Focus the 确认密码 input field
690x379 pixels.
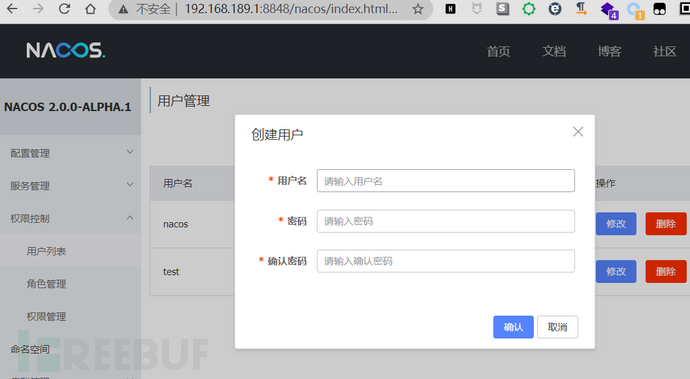point(445,261)
